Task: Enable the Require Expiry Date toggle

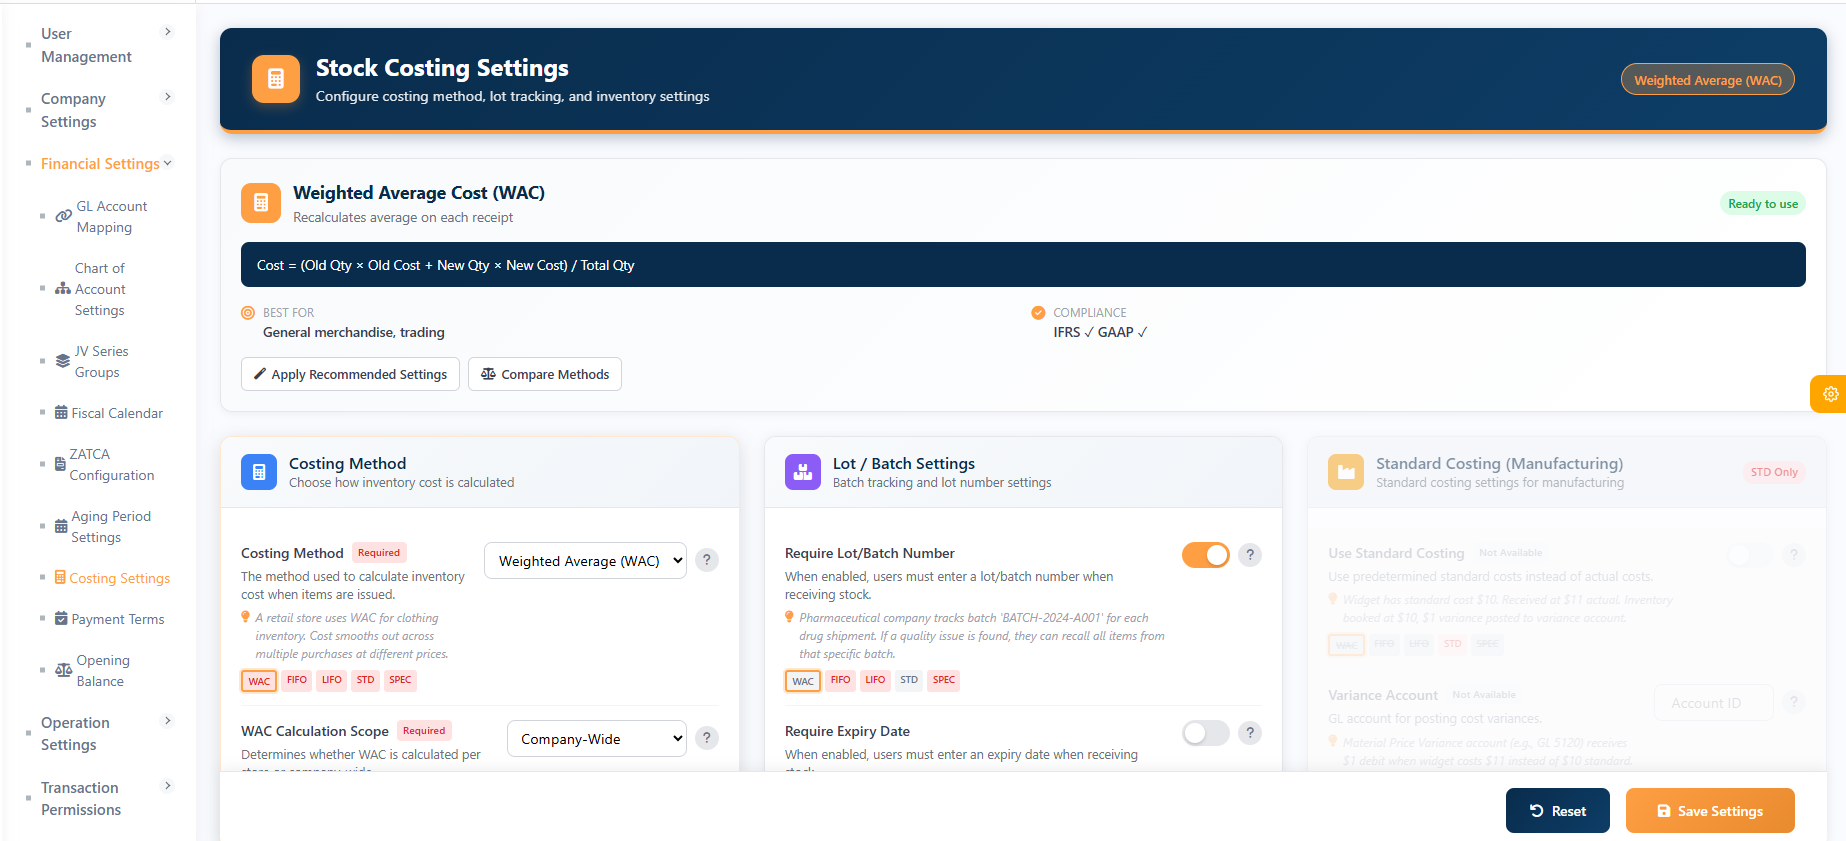Action: pos(1205,733)
